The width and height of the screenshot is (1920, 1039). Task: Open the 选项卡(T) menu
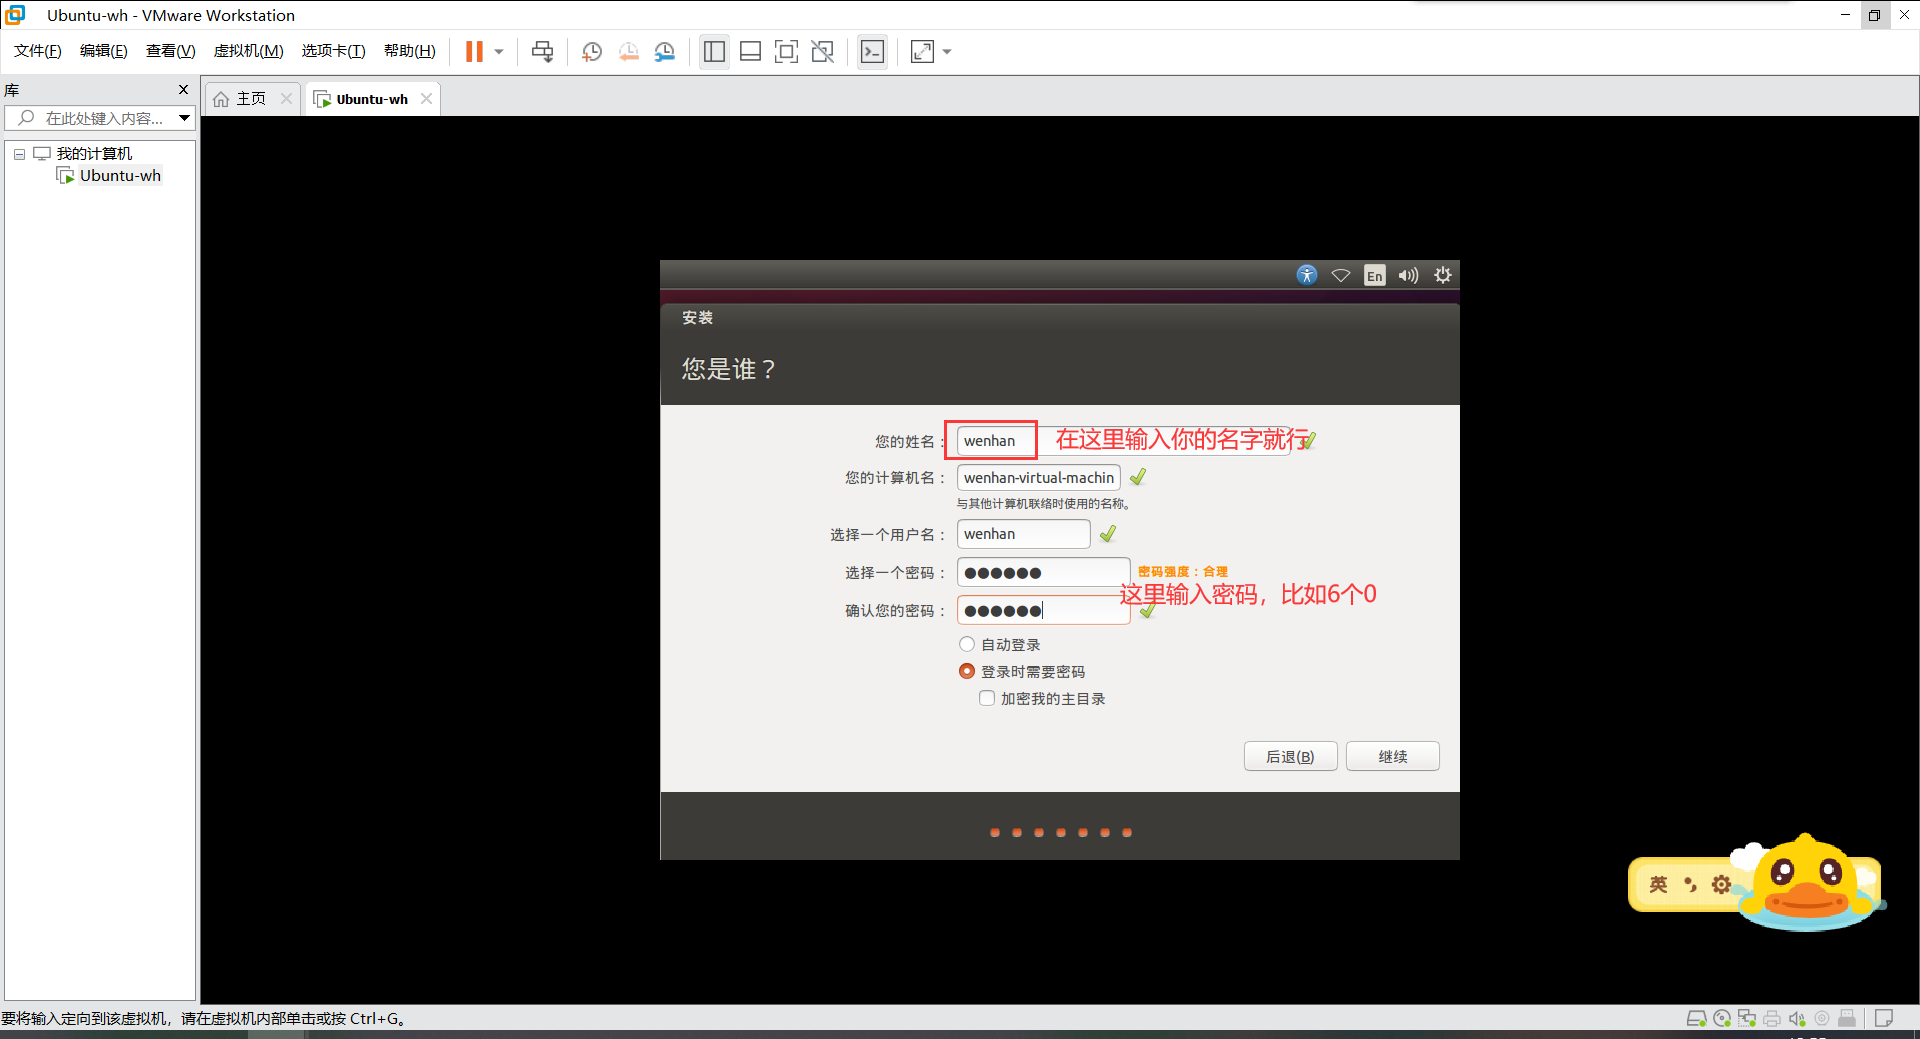pyautogui.click(x=333, y=51)
